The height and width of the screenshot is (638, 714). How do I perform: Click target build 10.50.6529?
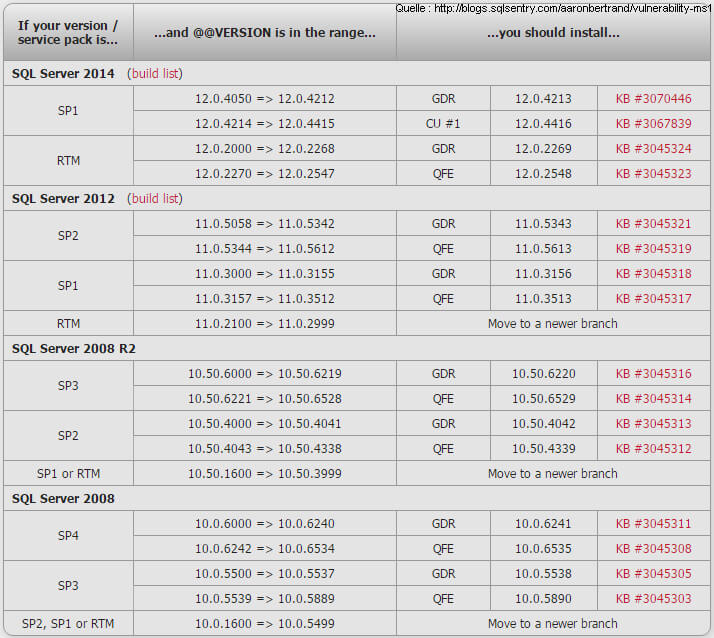544,399
